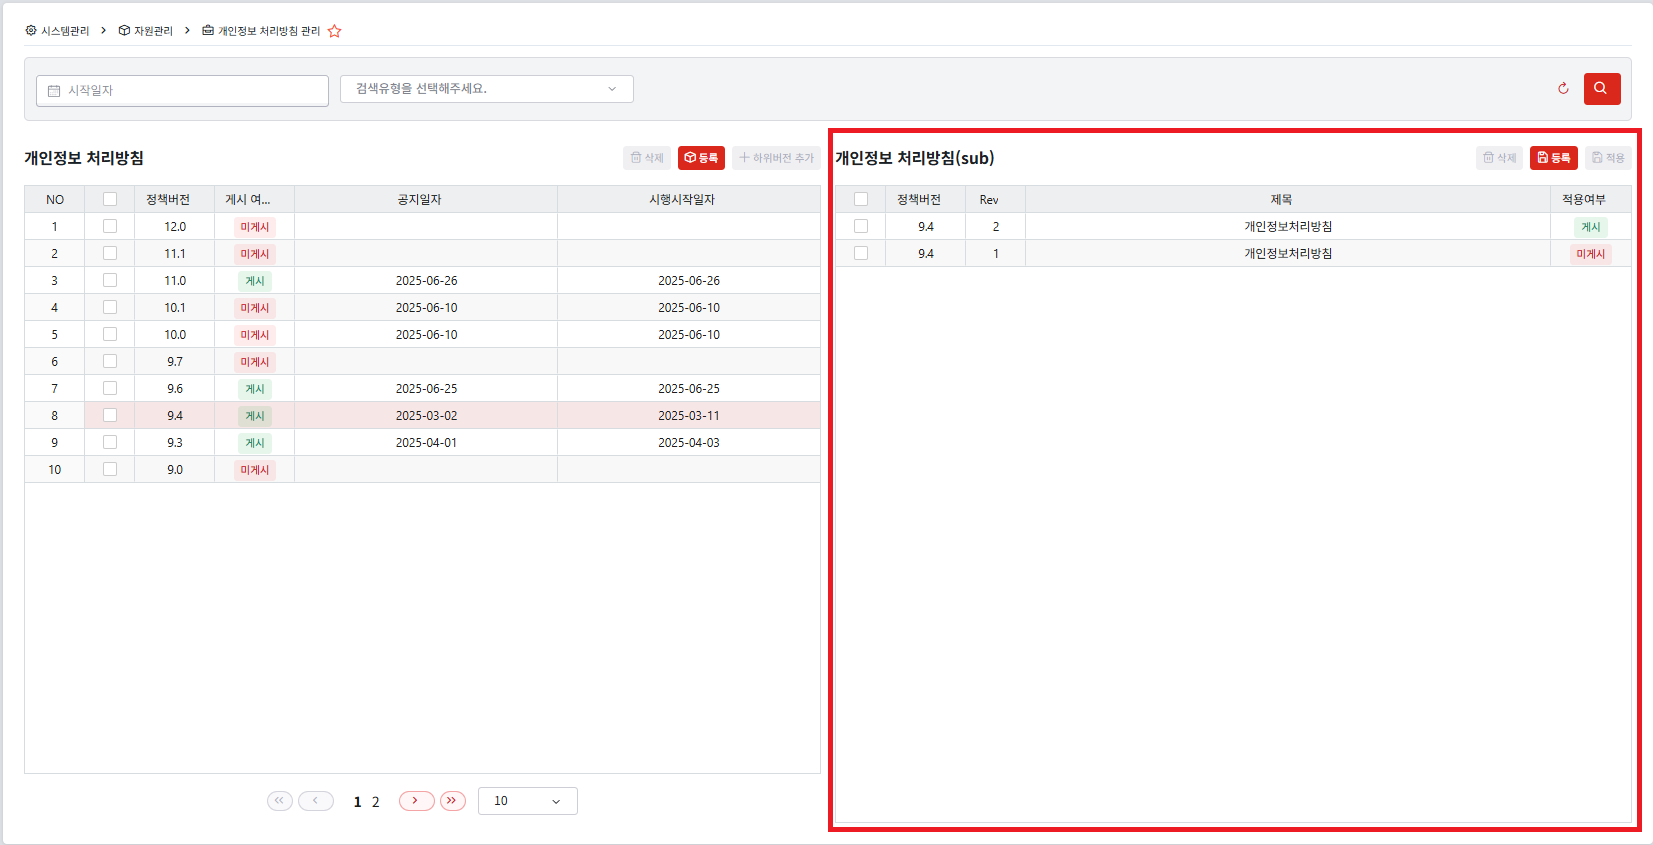This screenshot has height=845, width=1653.
Task: Jump to last page arrow
Action: click(x=453, y=801)
